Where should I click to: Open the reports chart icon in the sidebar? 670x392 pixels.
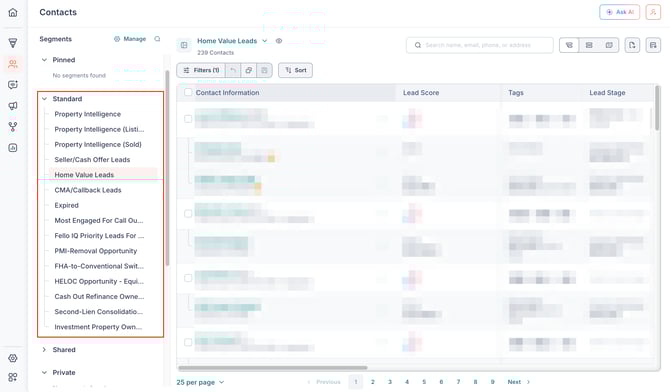pyautogui.click(x=13, y=147)
